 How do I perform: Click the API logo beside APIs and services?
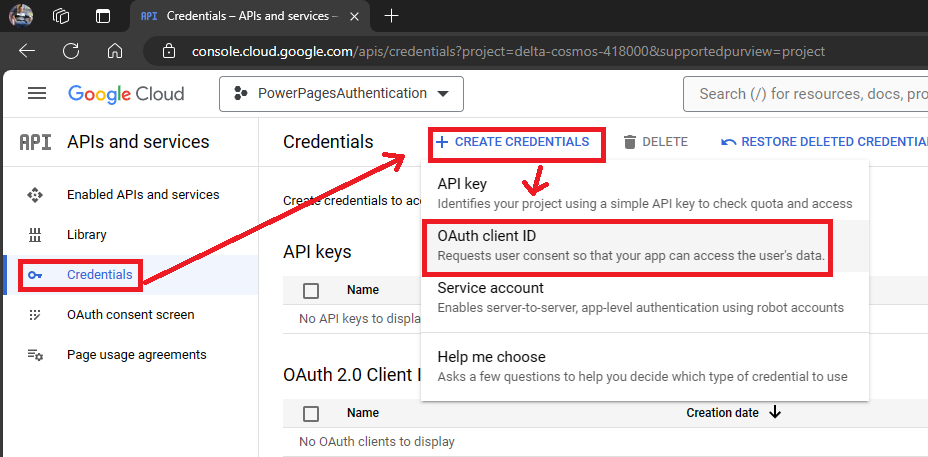[35, 142]
